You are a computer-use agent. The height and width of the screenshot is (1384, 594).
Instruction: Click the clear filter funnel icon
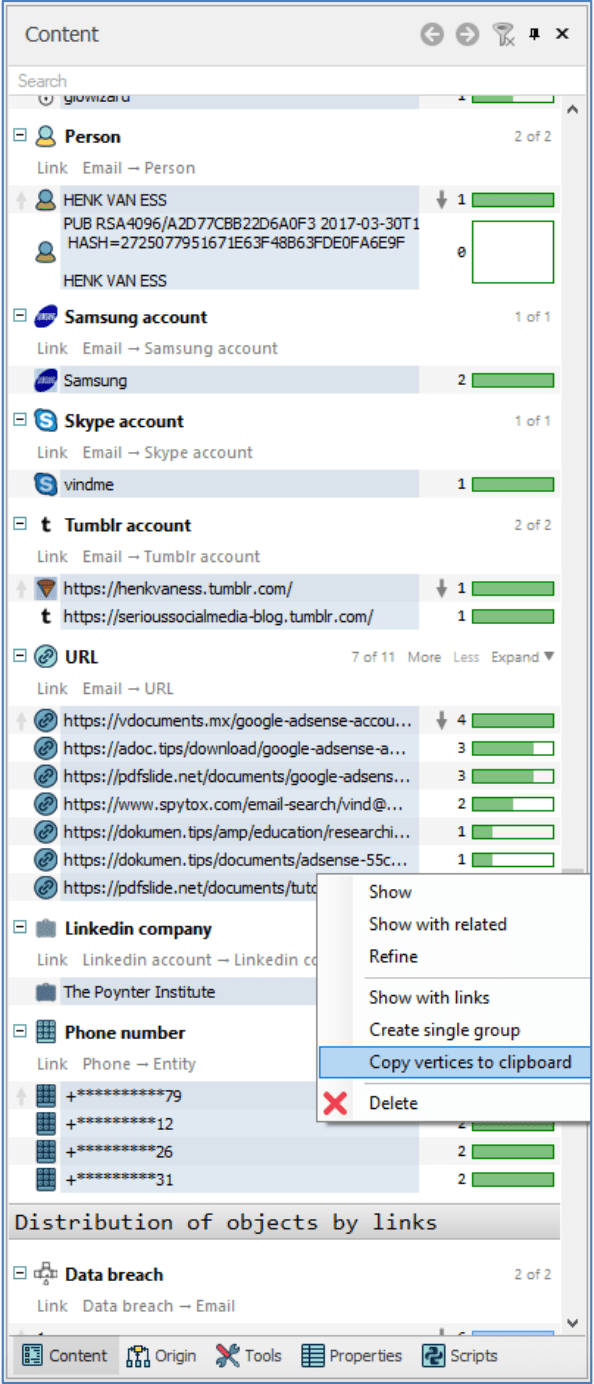click(x=503, y=35)
